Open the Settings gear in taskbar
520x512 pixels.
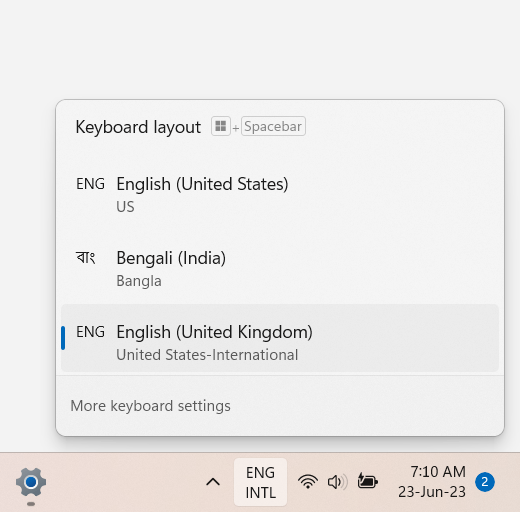pyautogui.click(x=31, y=482)
